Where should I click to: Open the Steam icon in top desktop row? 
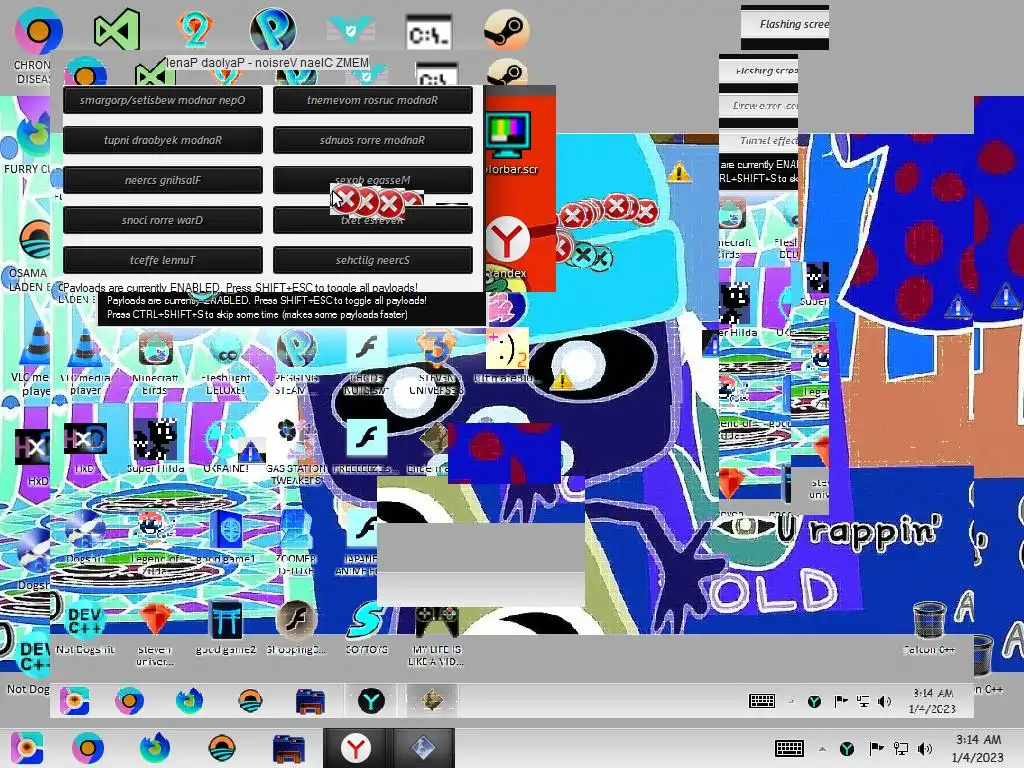[x=506, y=30]
